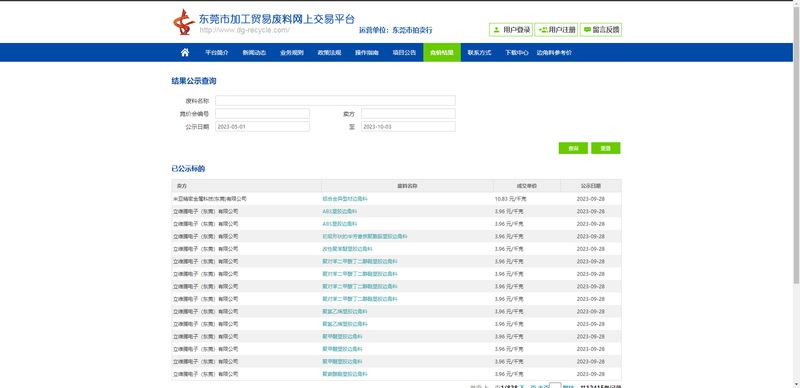Open the 下载中心 menu item
Image resolution: width=800 pixels, height=388 pixels.
tap(517, 53)
